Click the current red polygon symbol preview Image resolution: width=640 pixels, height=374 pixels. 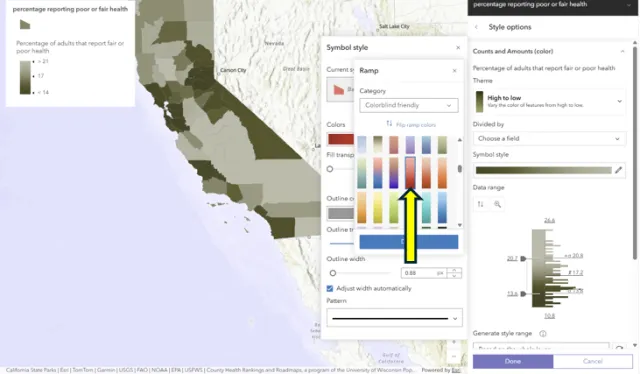339,89
